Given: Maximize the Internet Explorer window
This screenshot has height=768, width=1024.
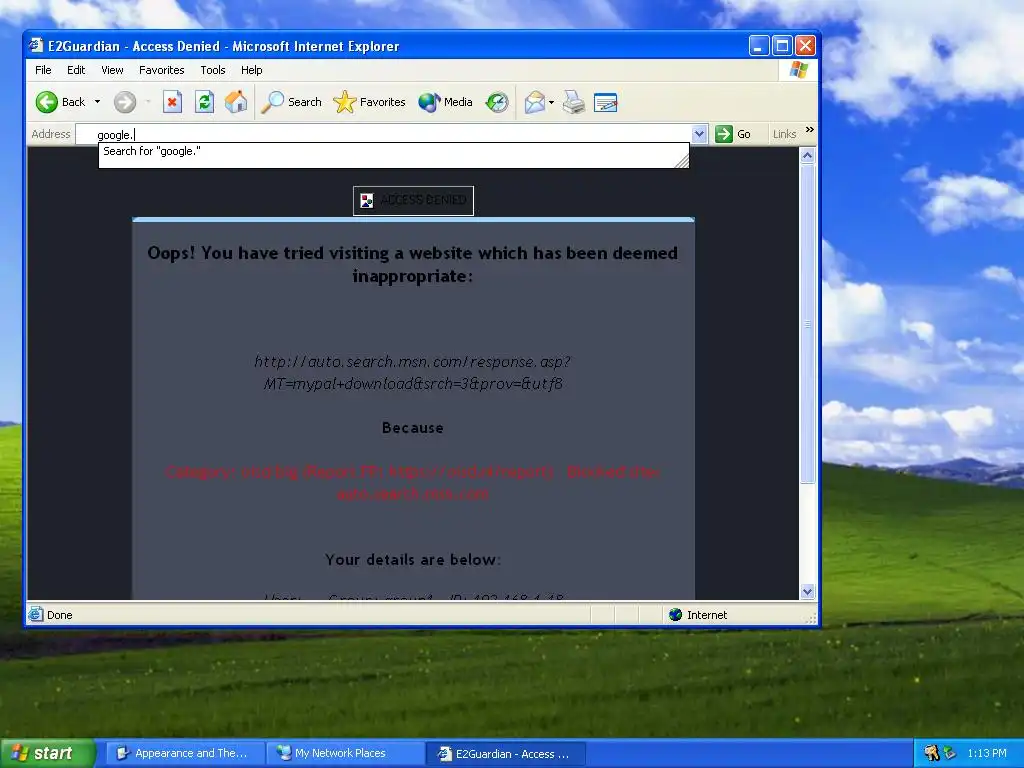Looking at the screenshot, I should click(x=782, y=46).
